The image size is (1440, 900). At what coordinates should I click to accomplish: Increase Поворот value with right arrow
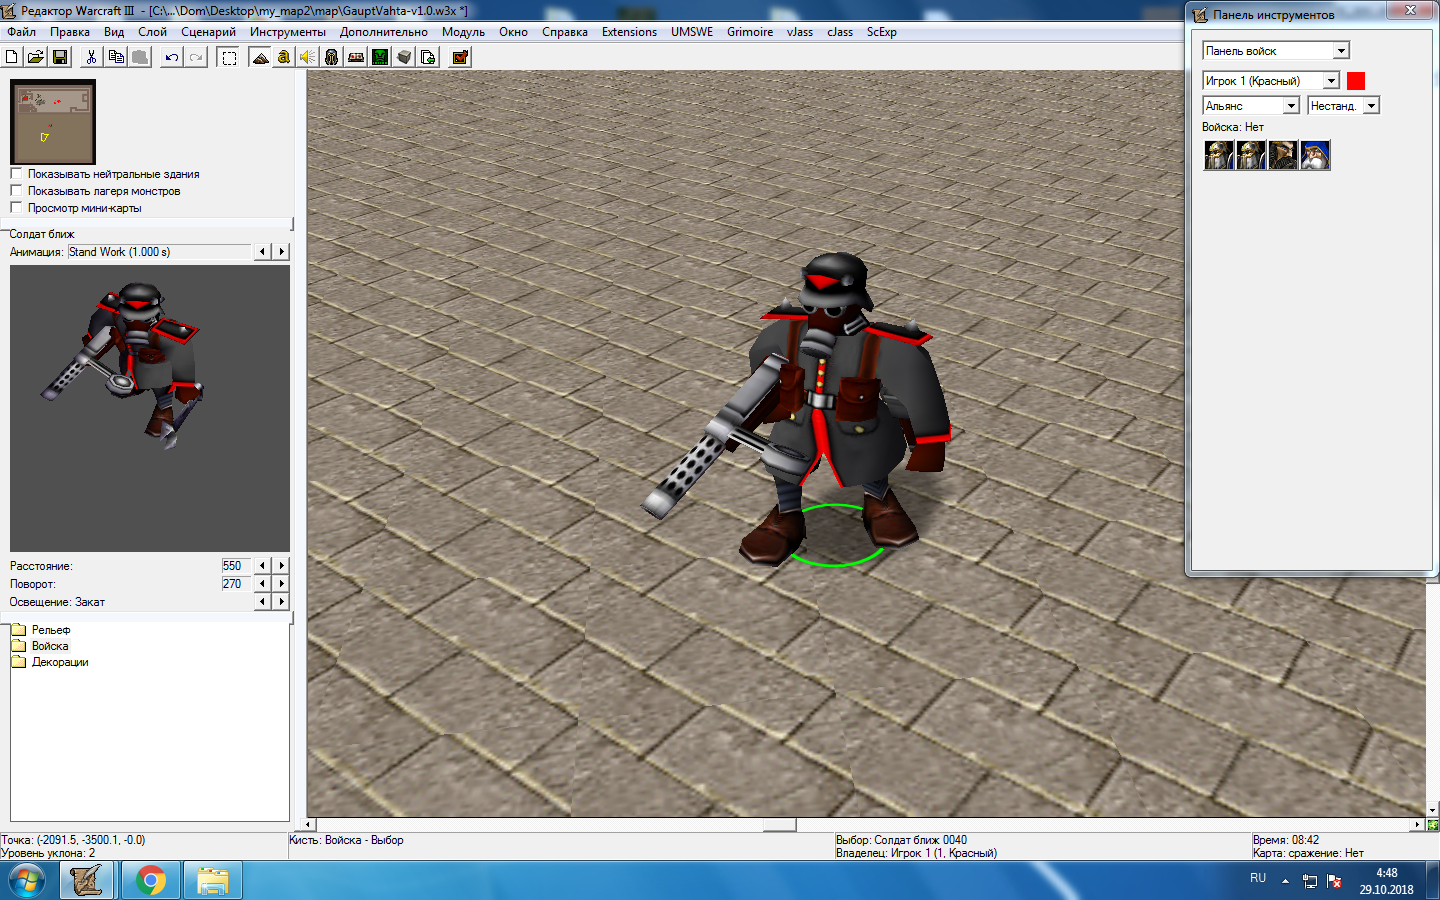(282, 584)
